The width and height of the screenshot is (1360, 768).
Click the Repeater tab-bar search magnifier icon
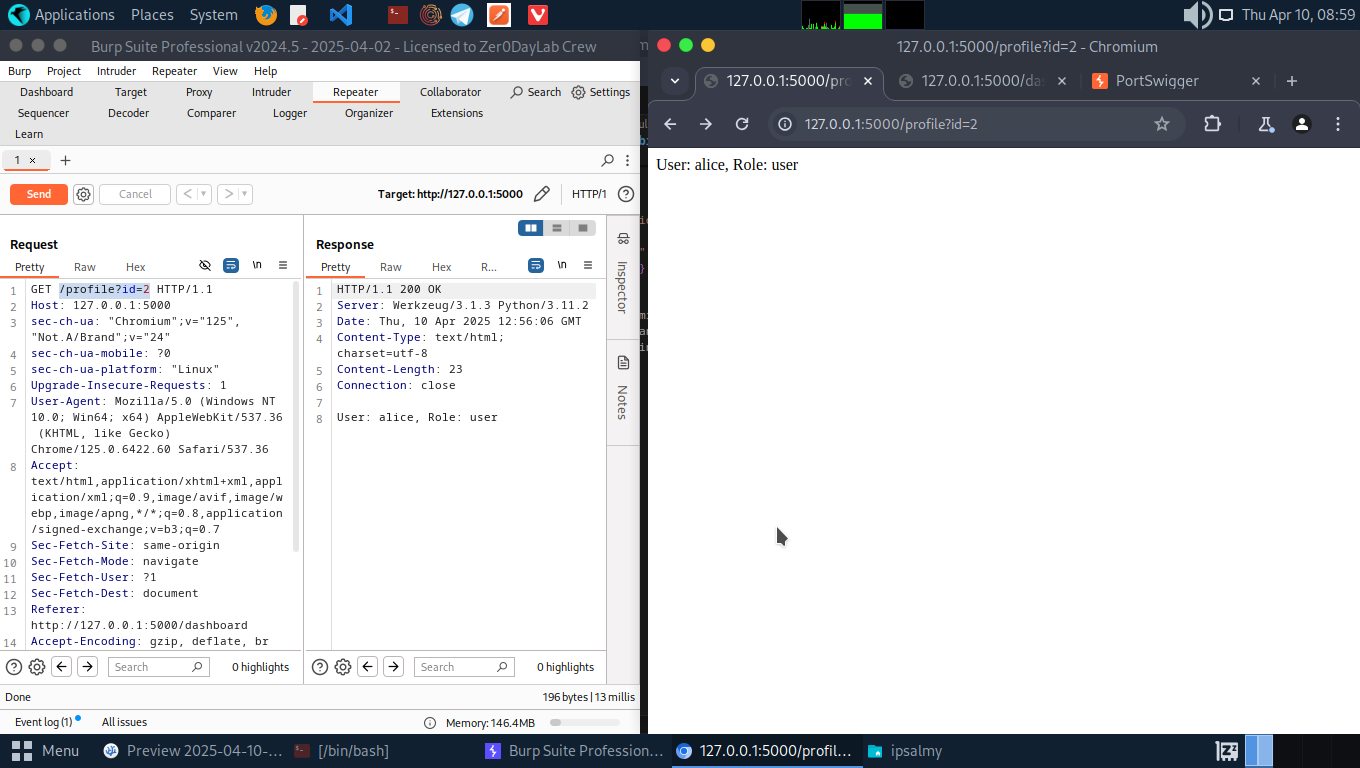(607, 160)
